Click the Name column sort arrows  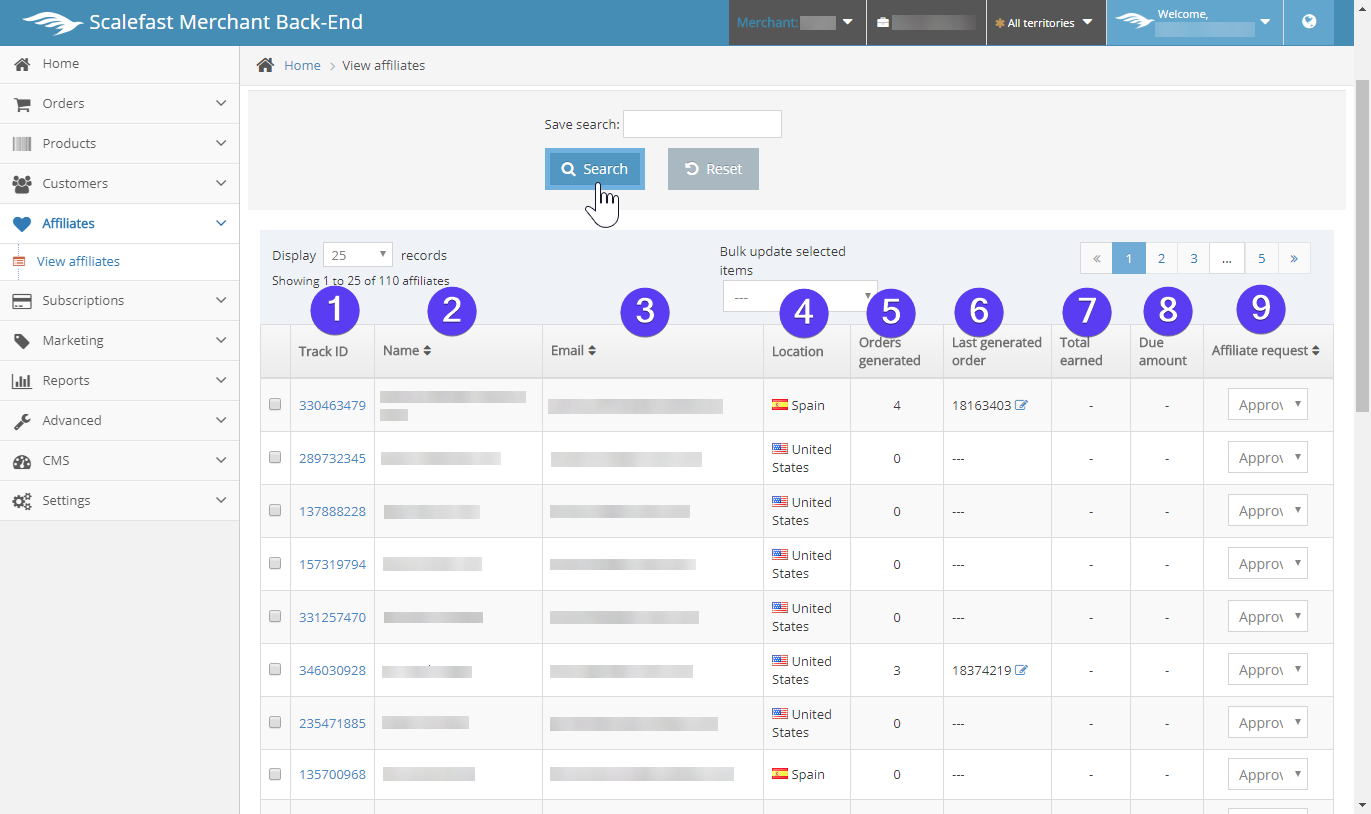(x=428, y=351)
